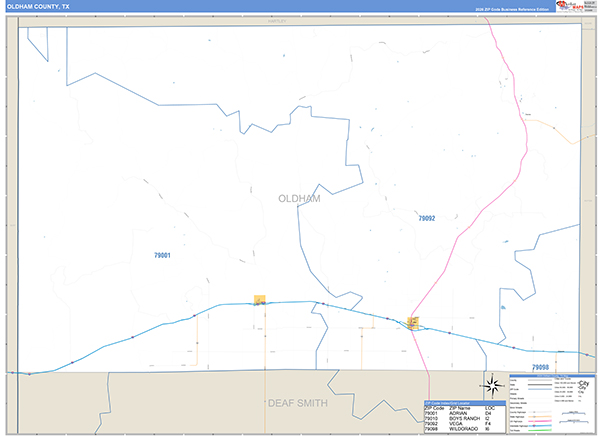Select the 79092 VEGA index row
Screen dimensions: 600x436
[x=465, y=424]
